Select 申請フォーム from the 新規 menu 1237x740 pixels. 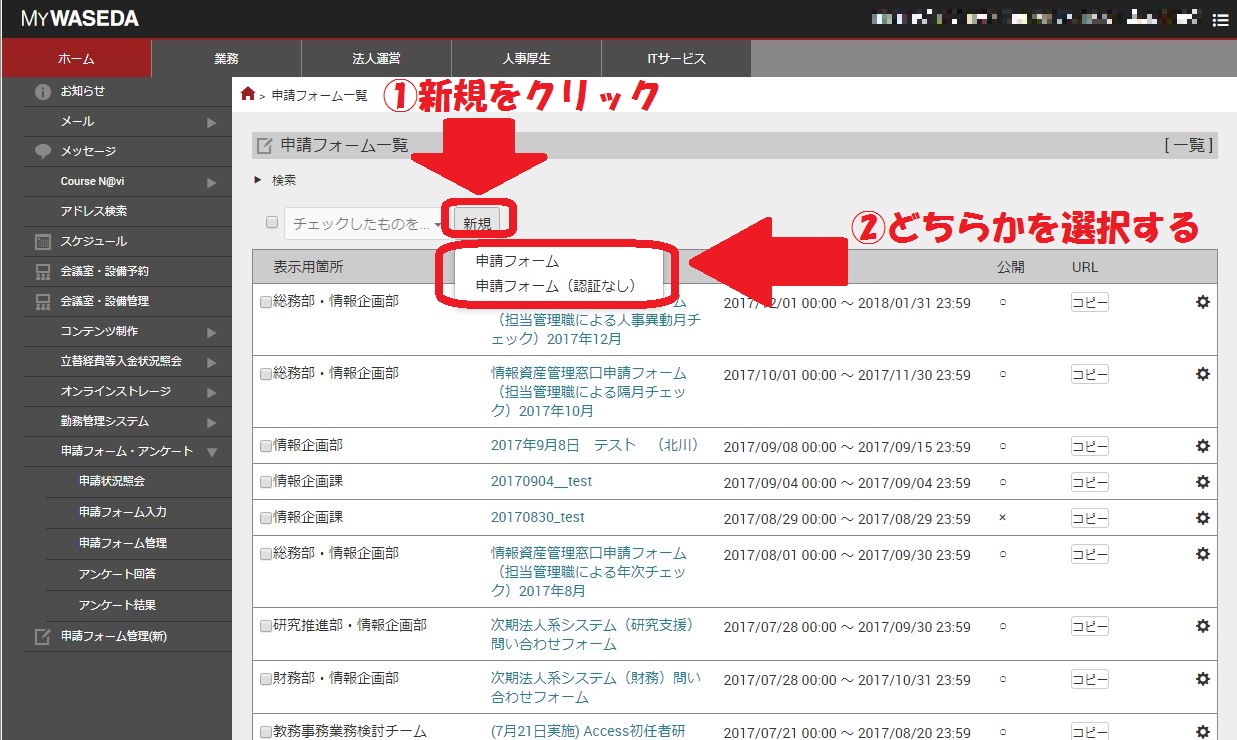tap(517, 262)
